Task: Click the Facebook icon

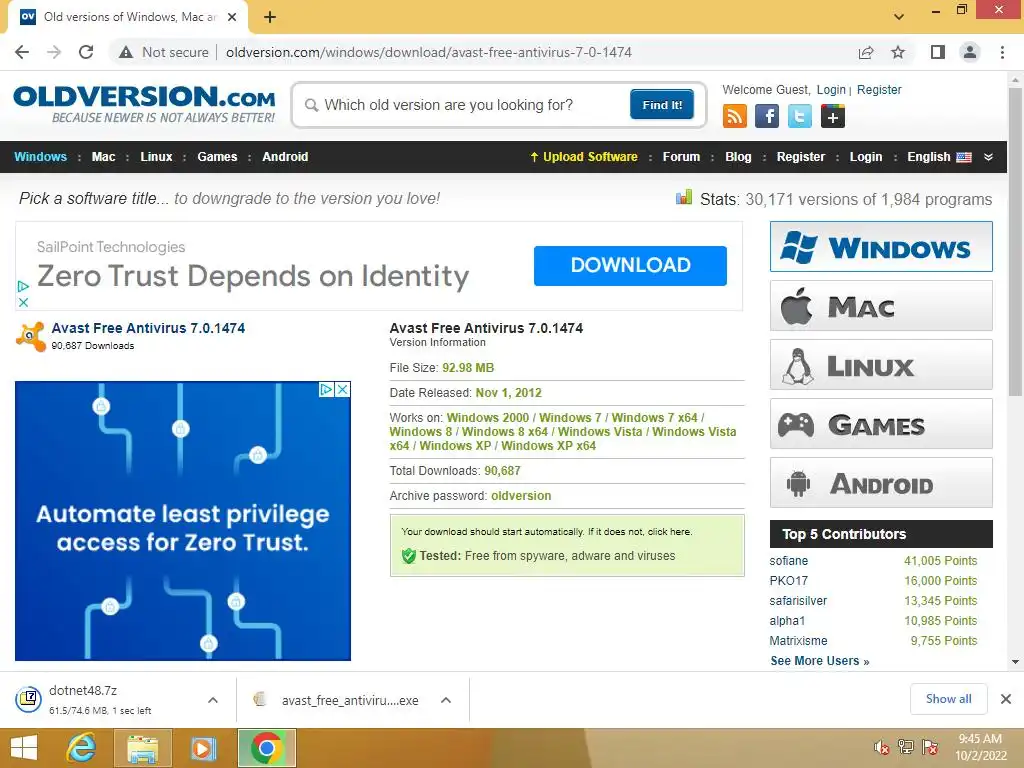Action: coord(767,116)
